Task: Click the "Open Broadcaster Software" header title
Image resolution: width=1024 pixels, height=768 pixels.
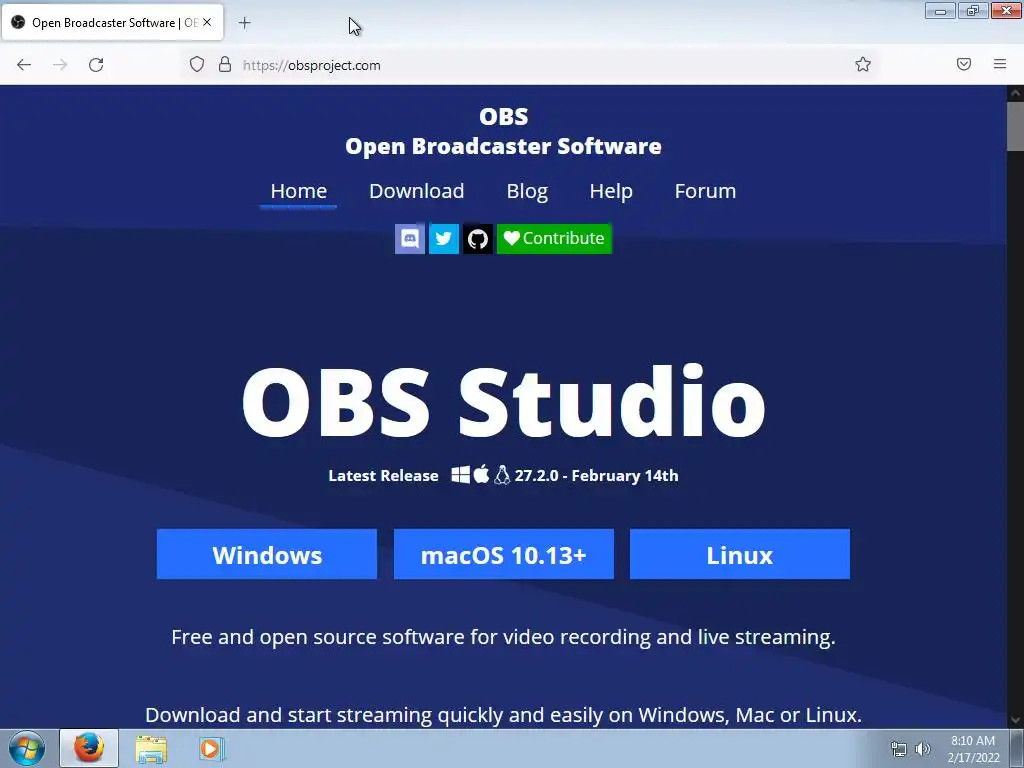Action: tap(504, 146)
